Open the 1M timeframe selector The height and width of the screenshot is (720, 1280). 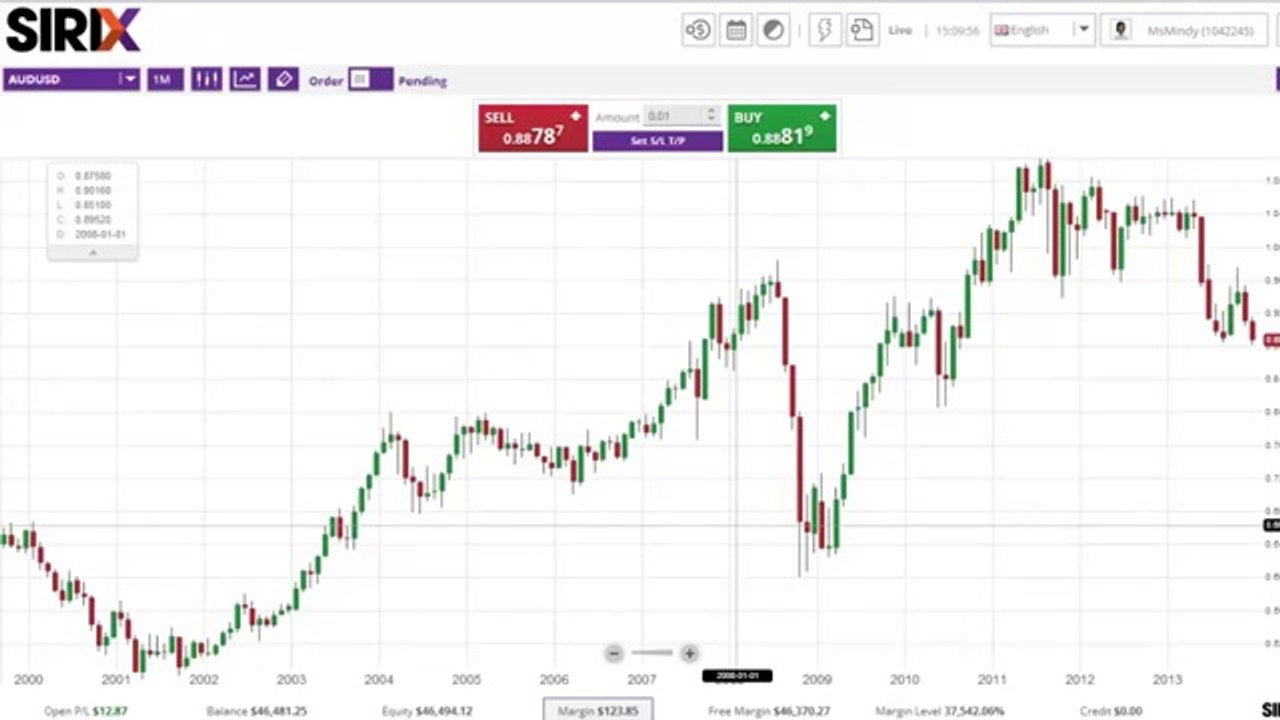point(165,80)
